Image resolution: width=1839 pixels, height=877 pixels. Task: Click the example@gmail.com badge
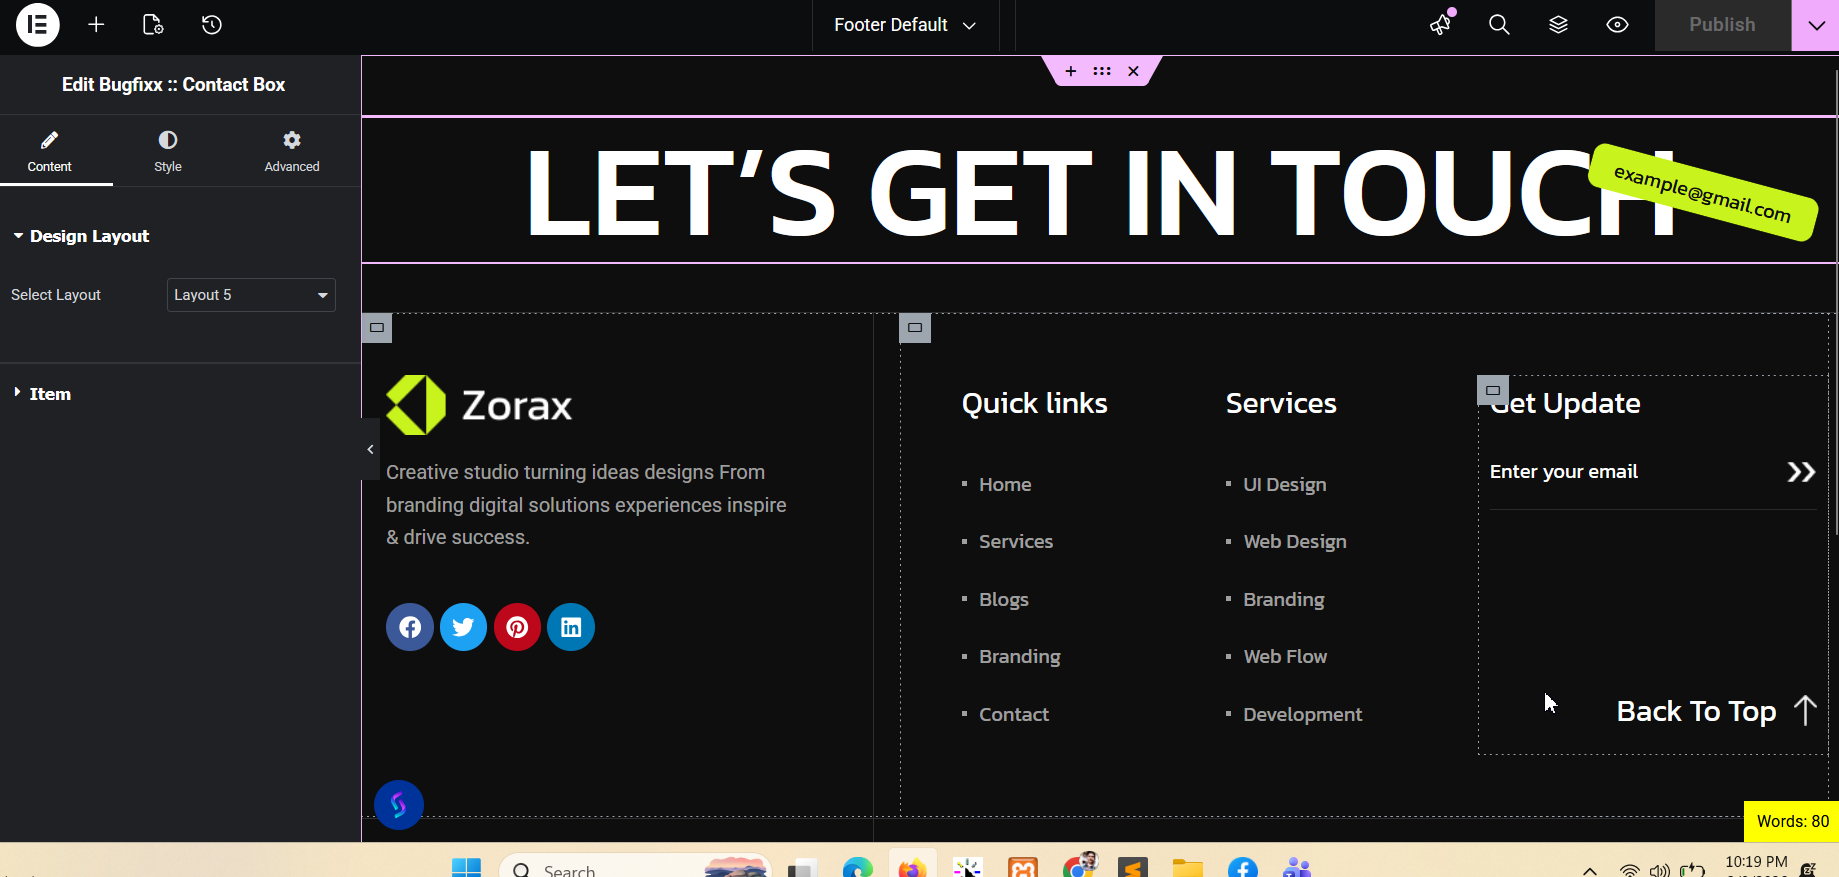coord(1703,192)
